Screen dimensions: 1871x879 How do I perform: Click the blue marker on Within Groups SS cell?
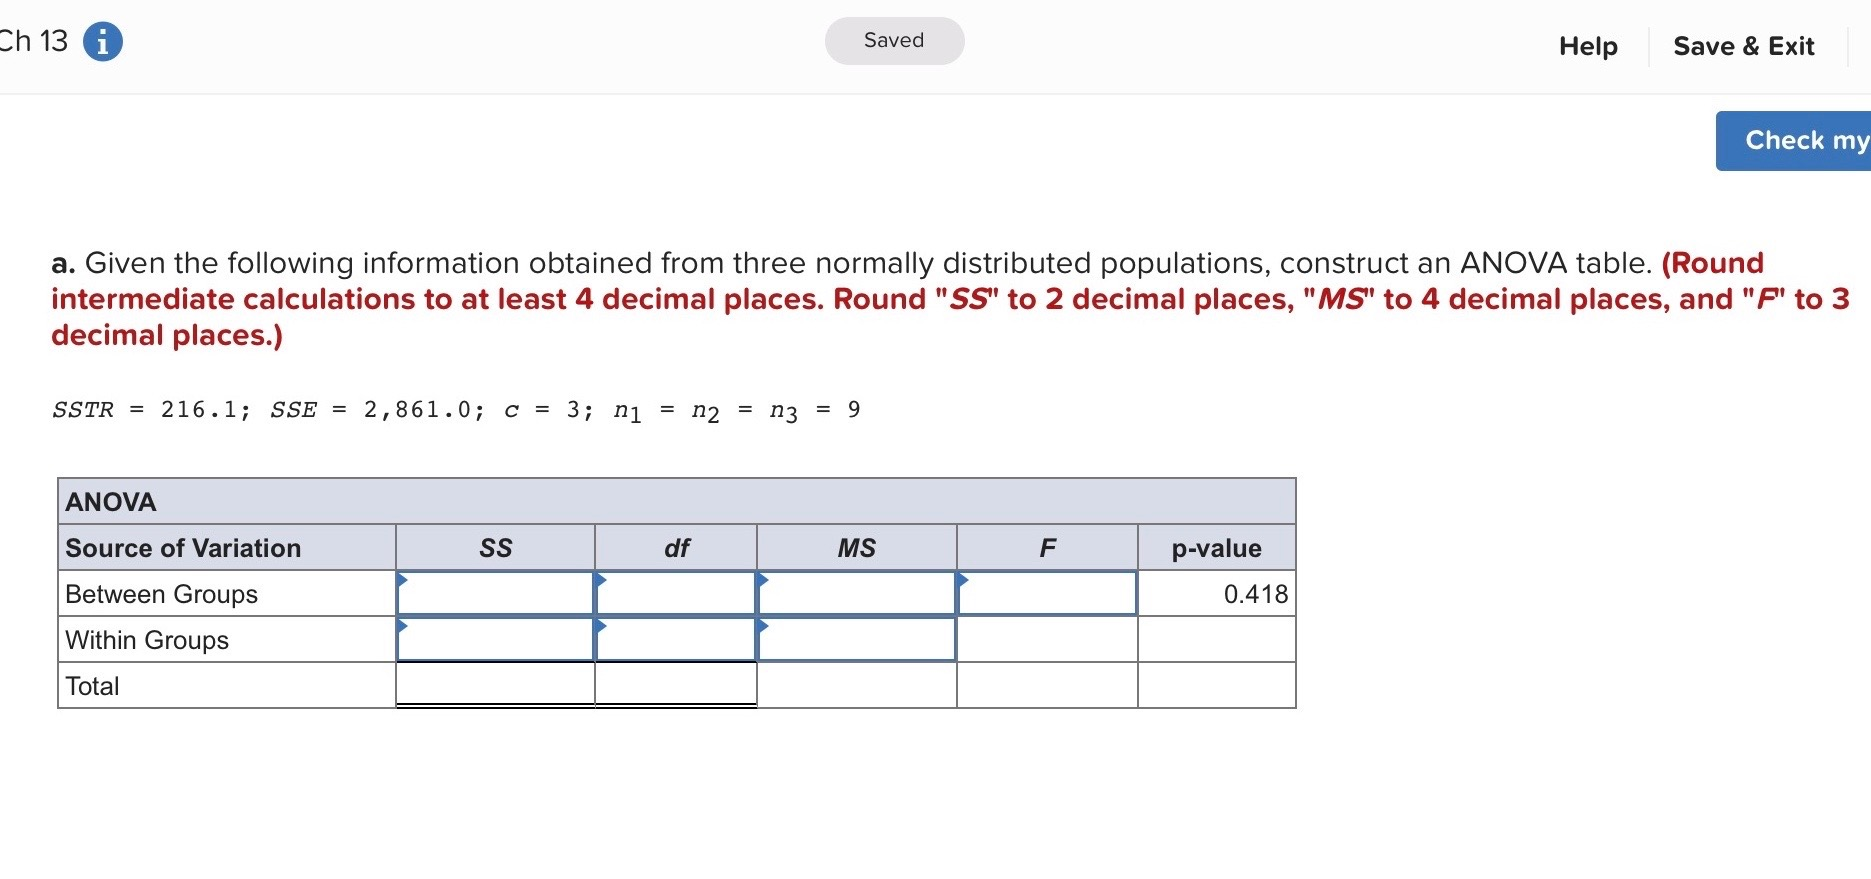404,624
